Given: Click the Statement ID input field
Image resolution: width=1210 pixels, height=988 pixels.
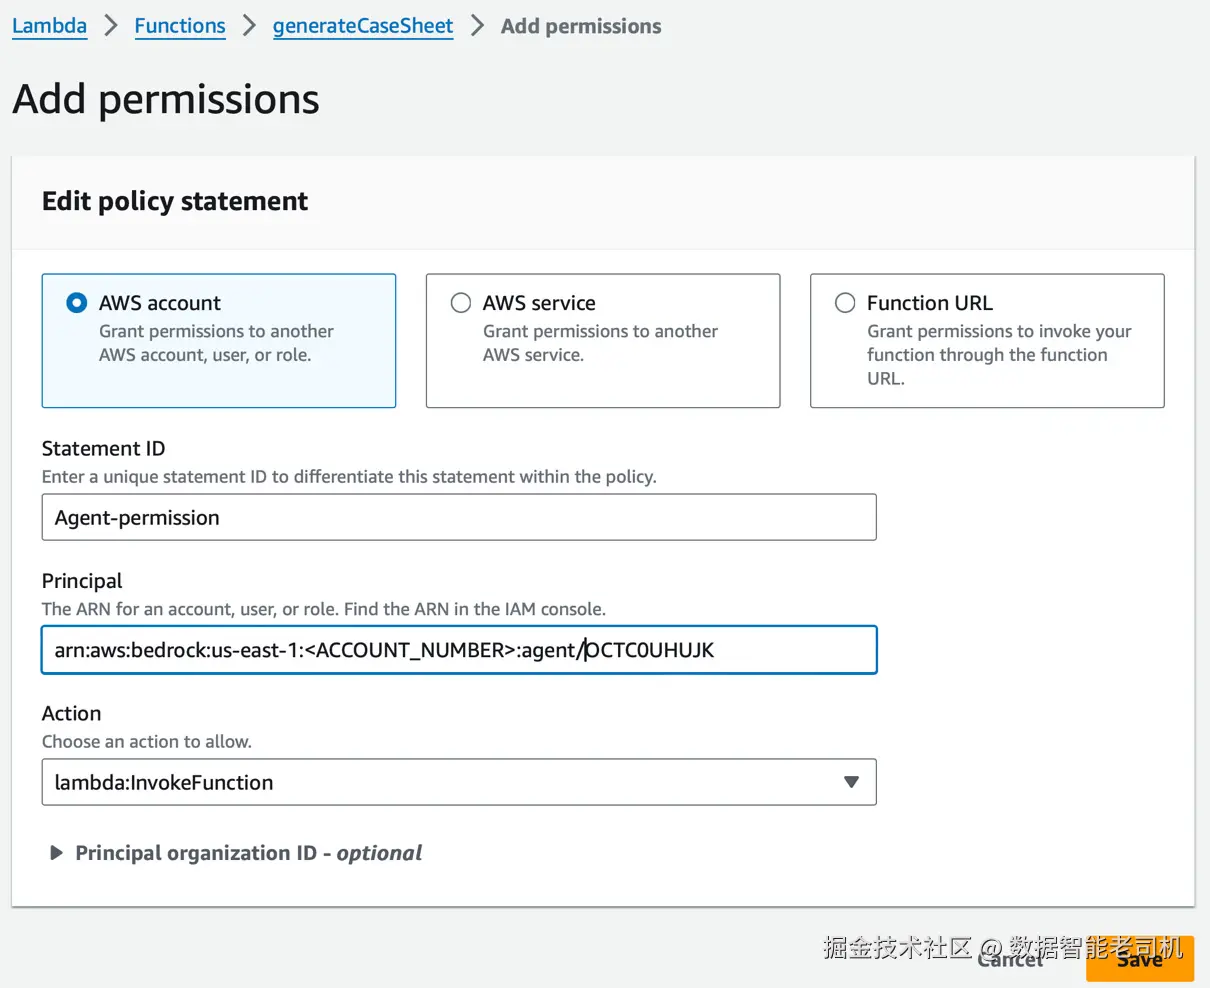Looking at the screenshot, I should [458, 517].
